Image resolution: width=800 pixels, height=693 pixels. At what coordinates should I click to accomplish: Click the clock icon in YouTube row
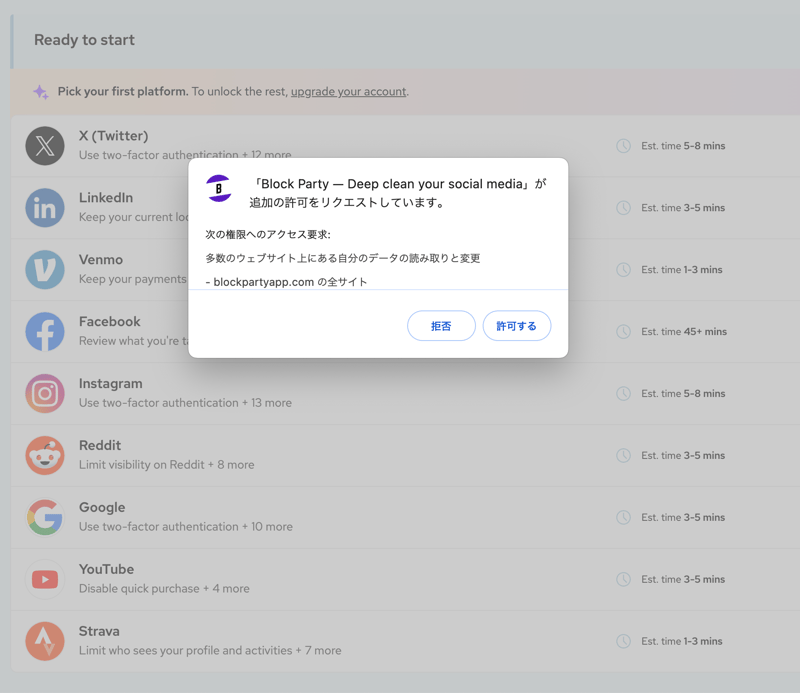pos(623,579)
